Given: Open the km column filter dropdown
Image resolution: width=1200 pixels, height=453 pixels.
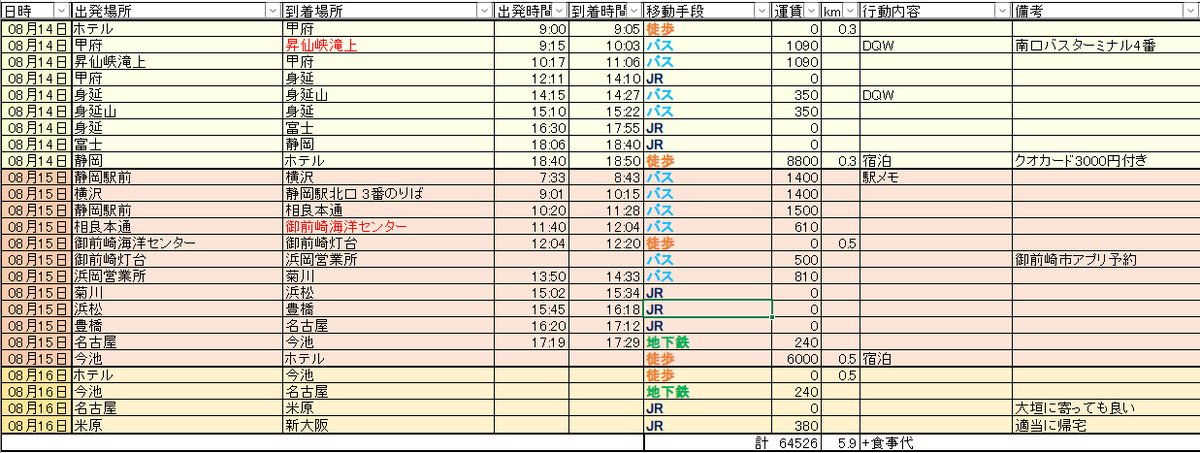Looking at the screenshot, I should (x=851, y=10).
